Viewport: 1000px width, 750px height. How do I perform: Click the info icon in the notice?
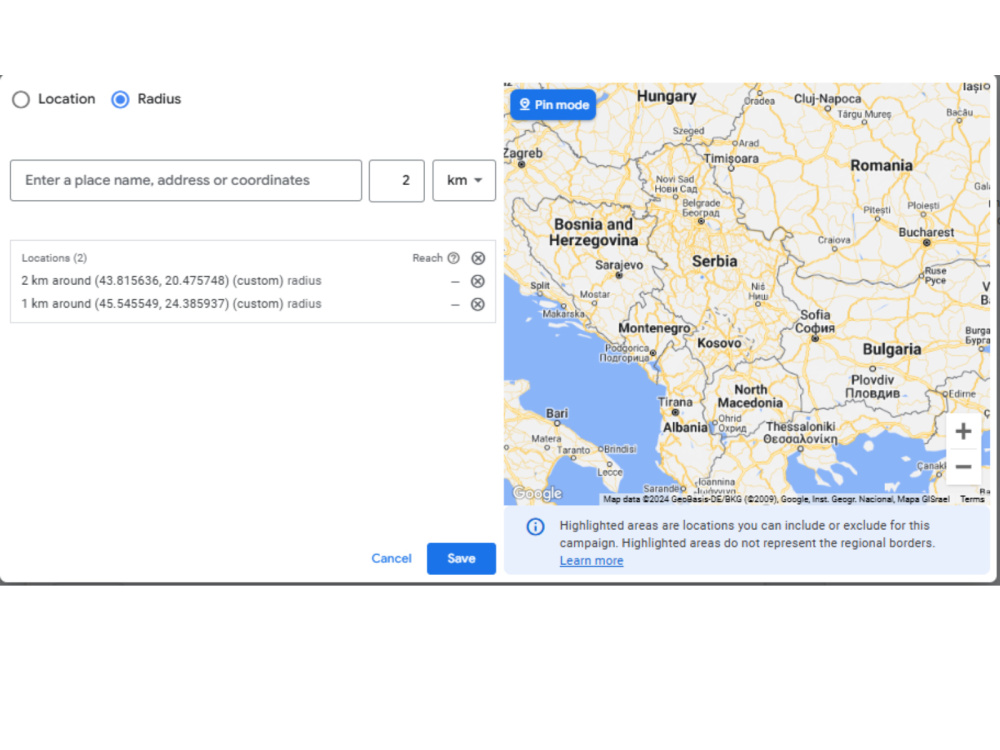click(x=535, y=527)
